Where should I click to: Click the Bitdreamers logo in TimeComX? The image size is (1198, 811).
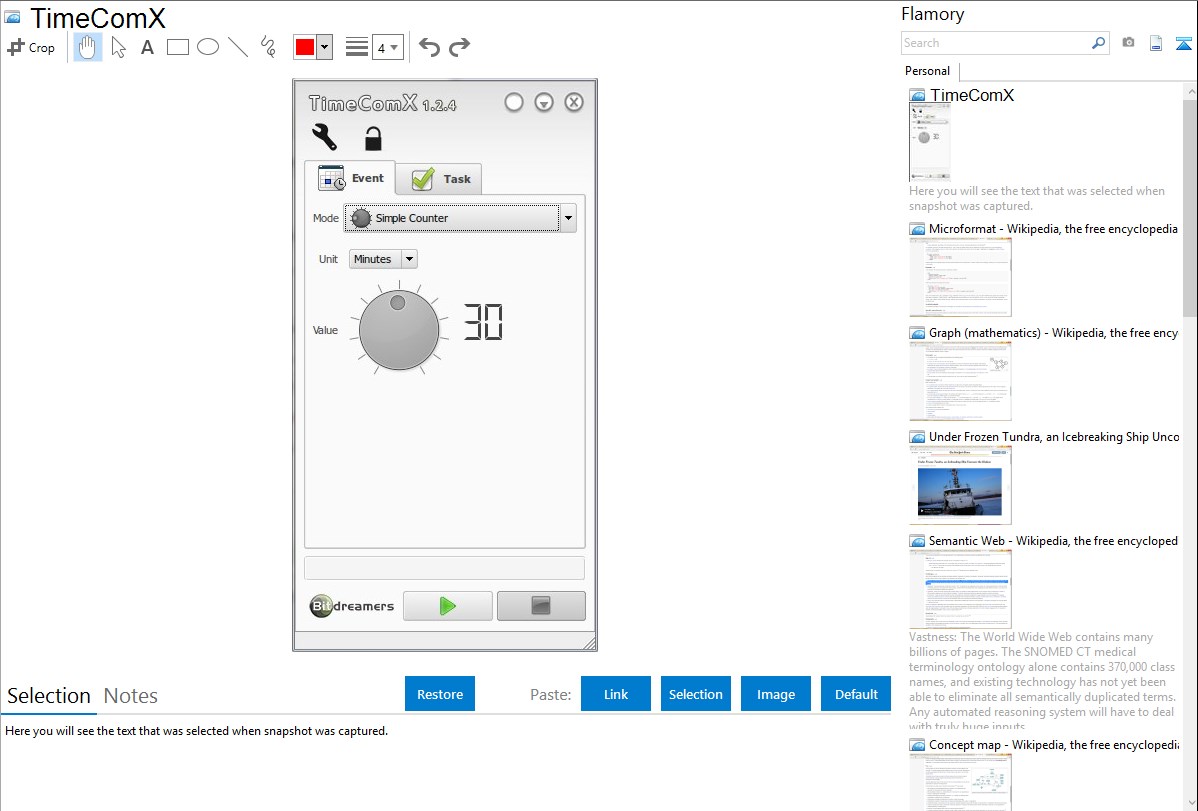tap(352, 606)
